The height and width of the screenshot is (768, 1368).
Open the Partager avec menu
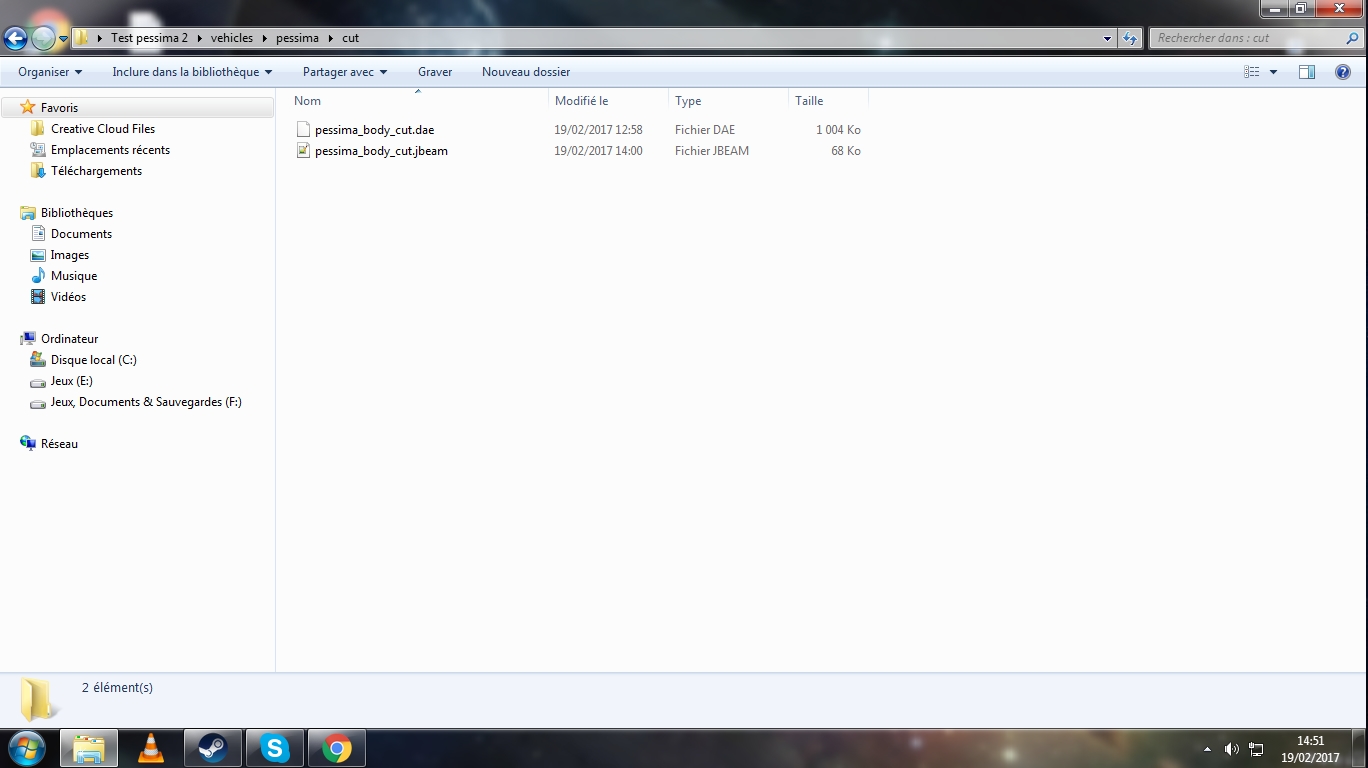(x=345, y=72)
